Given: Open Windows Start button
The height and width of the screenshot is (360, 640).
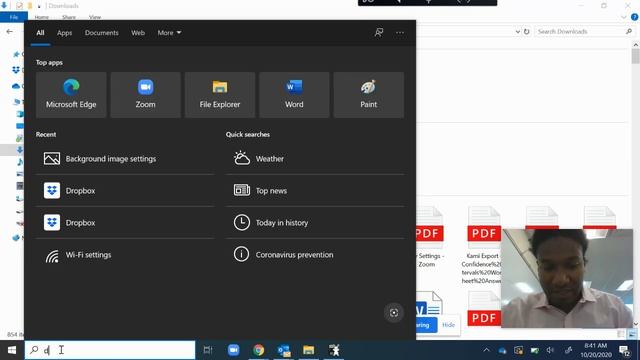Looking at the screenshot, I should pos(12,350).
